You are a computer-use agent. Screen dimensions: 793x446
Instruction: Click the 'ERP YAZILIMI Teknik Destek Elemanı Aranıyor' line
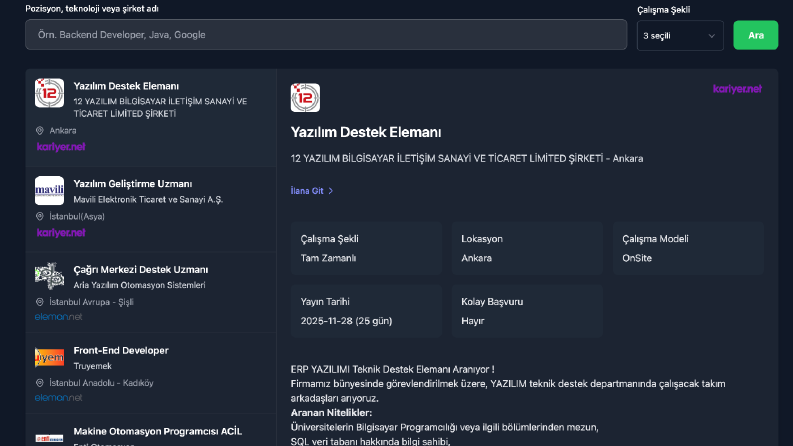pyautogui.click(x=392, y=369)
